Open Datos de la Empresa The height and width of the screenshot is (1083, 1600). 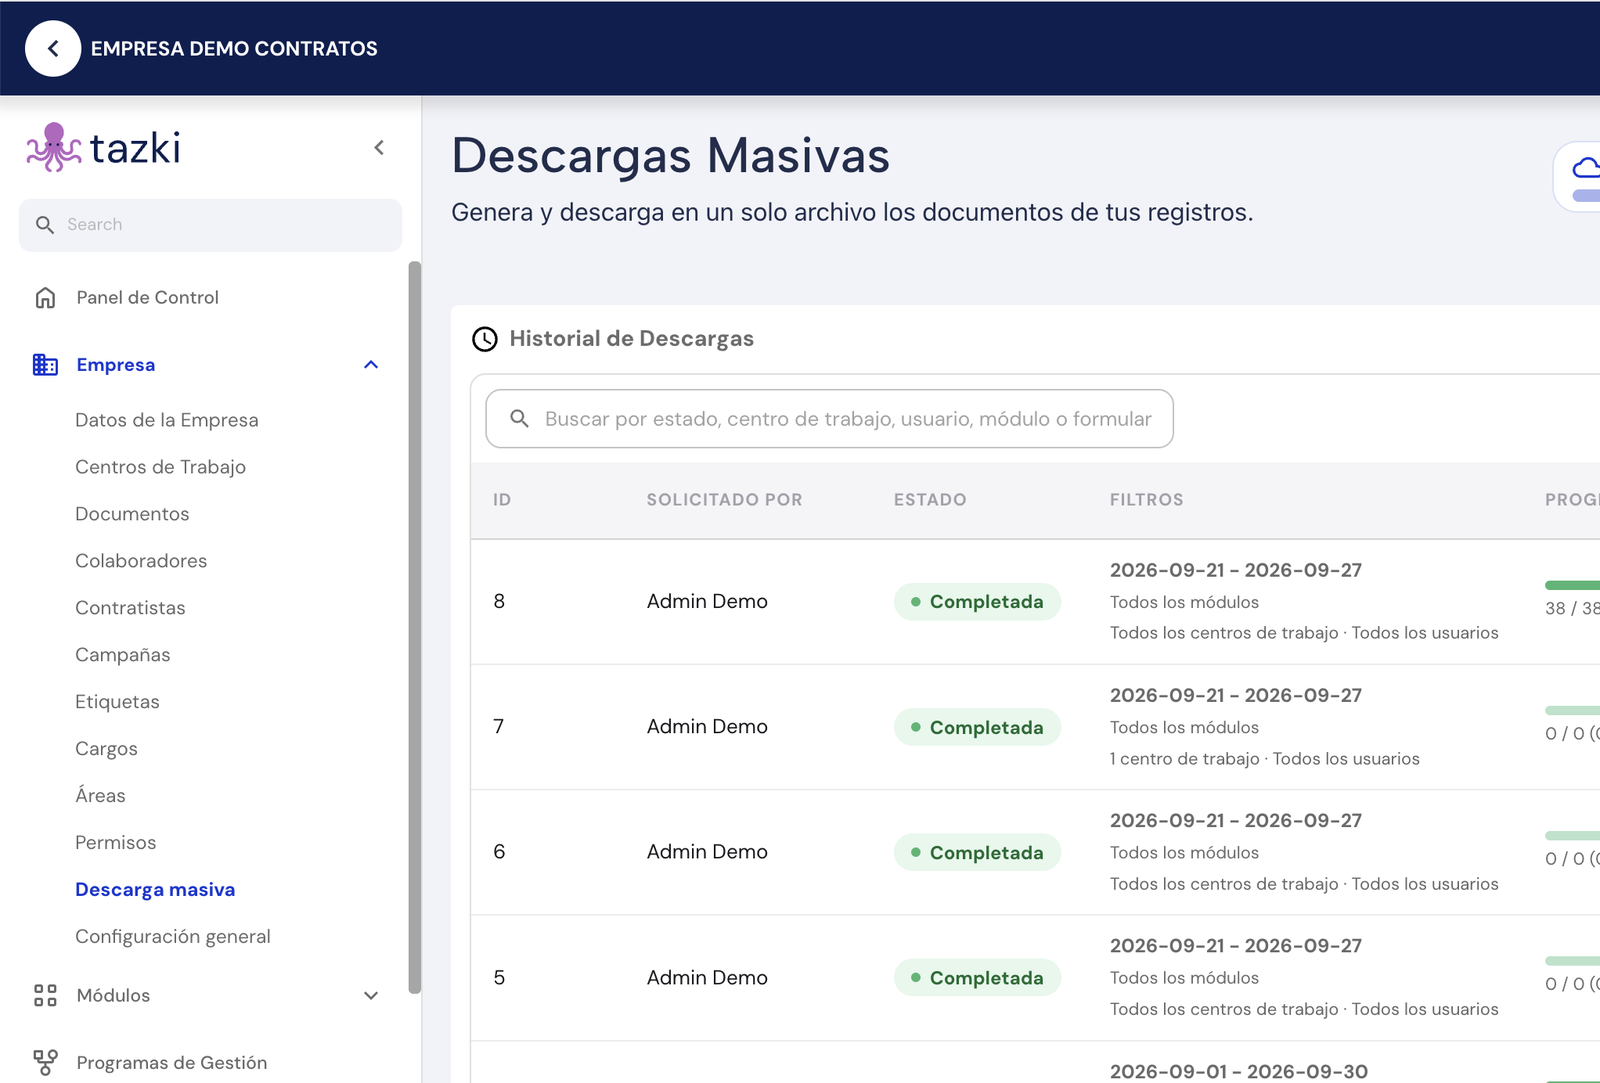click(x=167, y=420)
